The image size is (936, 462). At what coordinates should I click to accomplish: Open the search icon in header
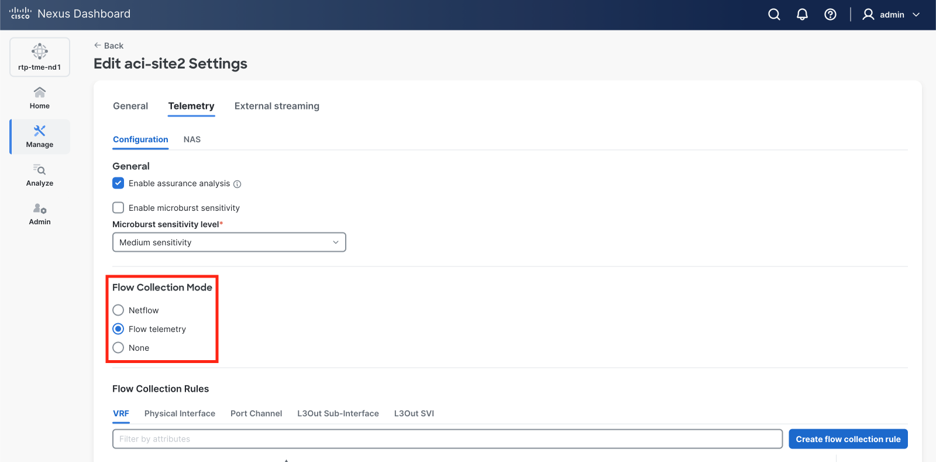pyautogui.click(x=774, y=15)
